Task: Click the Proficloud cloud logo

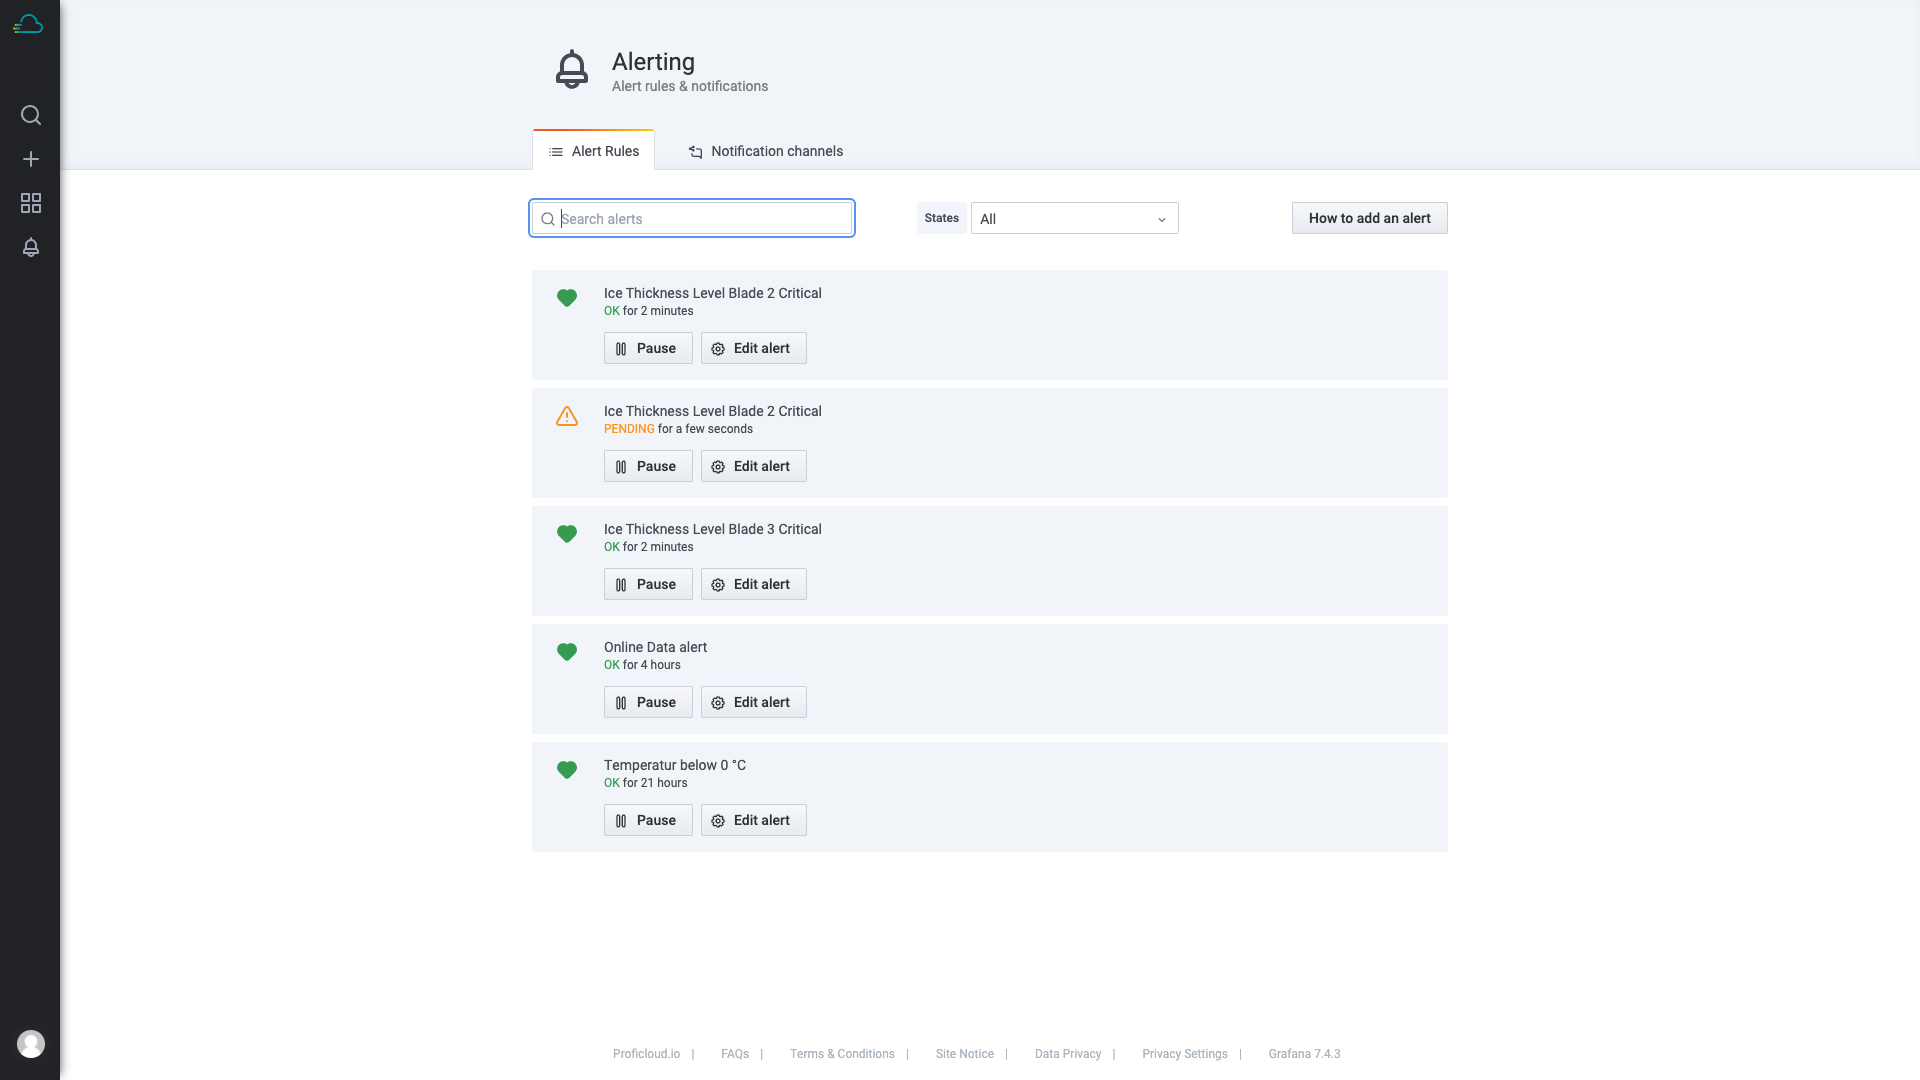Action: point(28,24)
